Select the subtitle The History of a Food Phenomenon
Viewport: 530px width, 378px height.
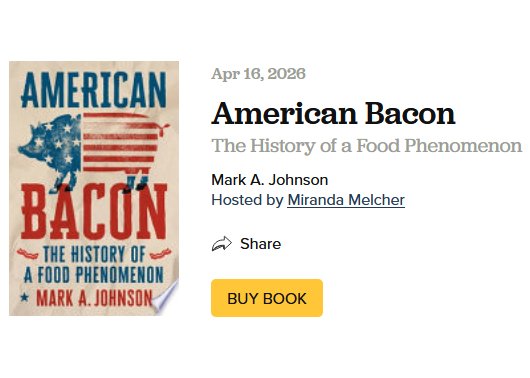tap(366, 146)
